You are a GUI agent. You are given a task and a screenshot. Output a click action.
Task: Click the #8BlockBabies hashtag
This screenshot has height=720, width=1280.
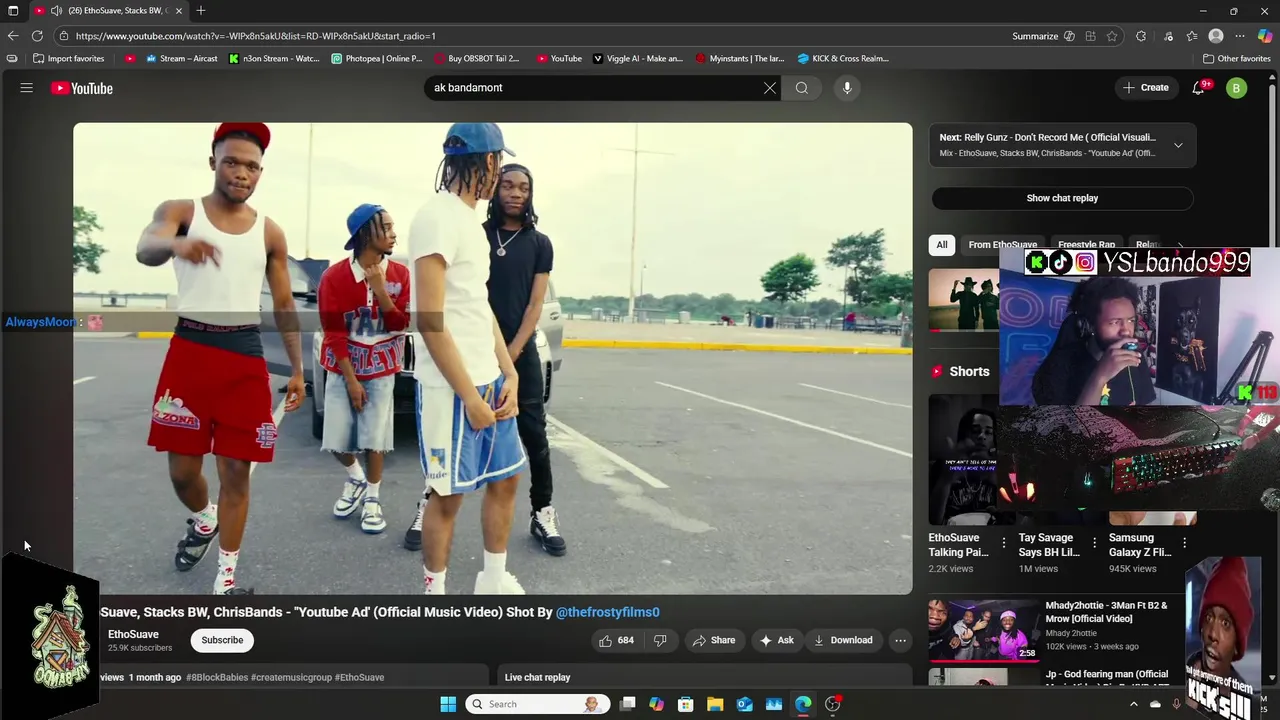[217, 677]
